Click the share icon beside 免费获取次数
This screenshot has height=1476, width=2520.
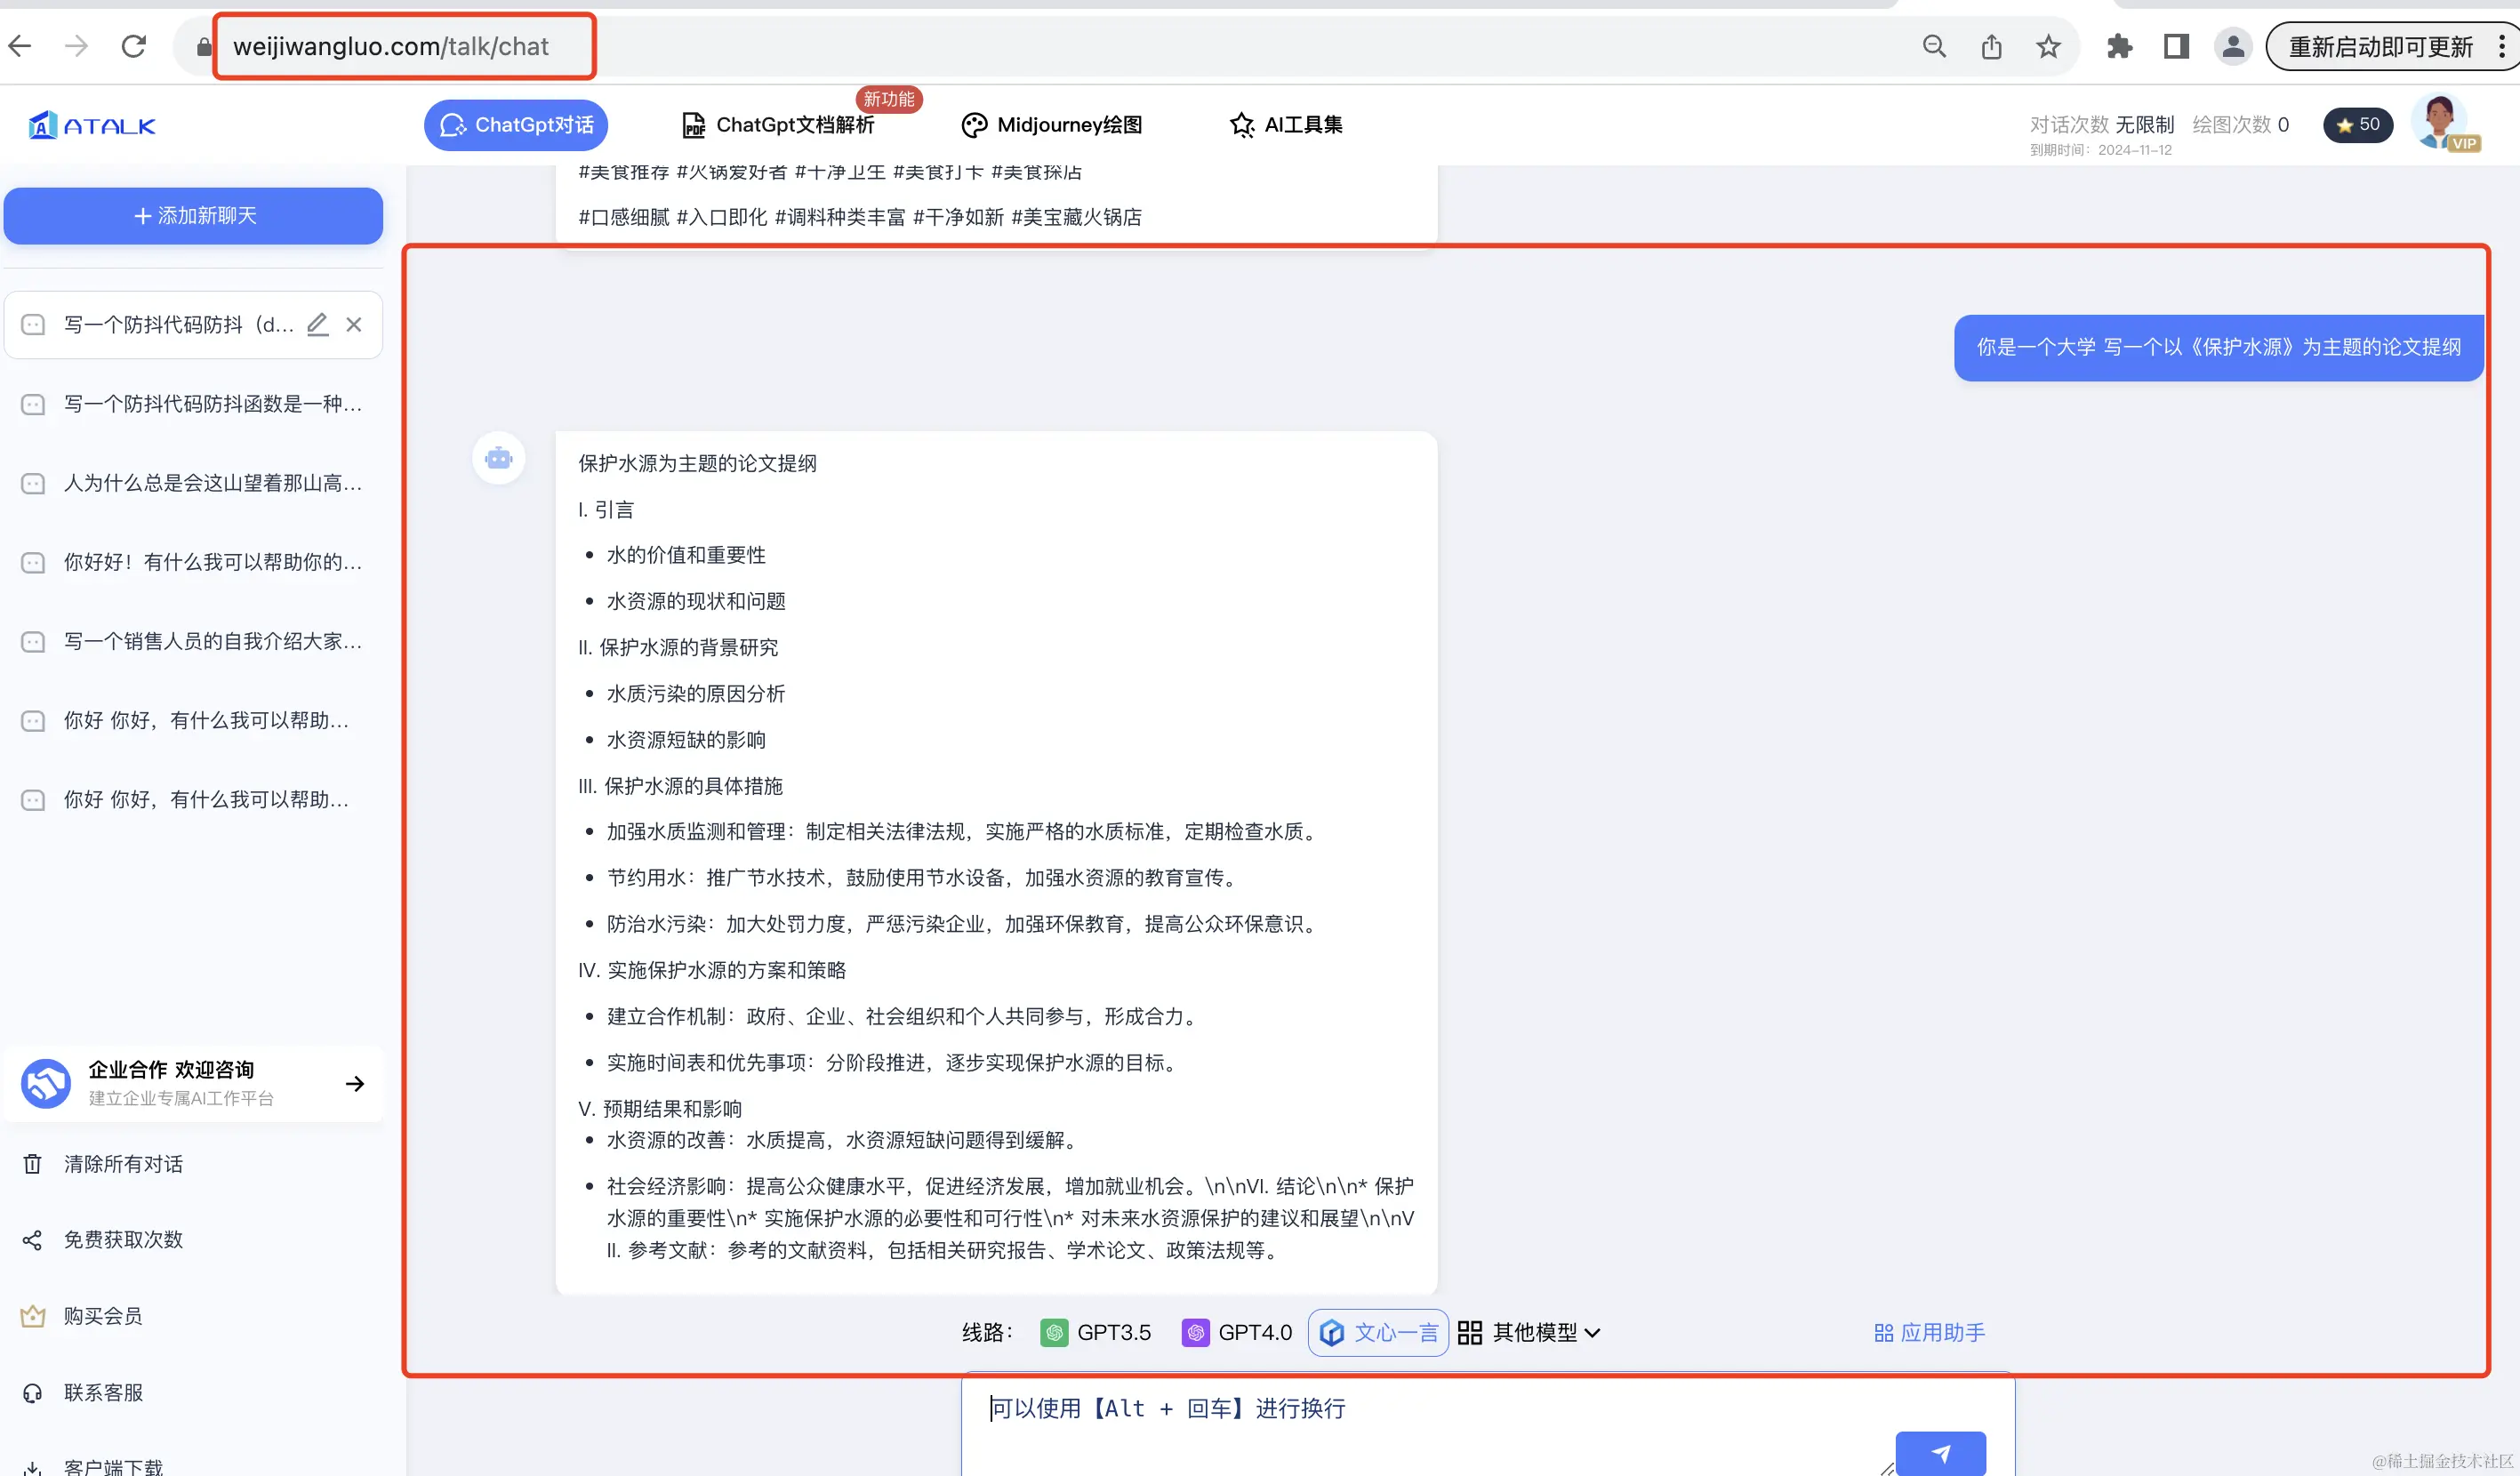pos(32,1240)
